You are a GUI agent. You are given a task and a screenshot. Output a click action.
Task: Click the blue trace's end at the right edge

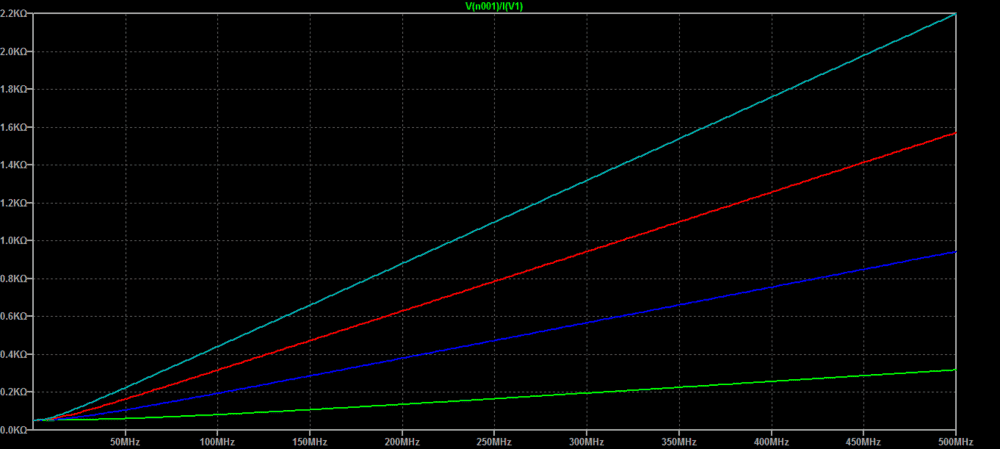955,252
